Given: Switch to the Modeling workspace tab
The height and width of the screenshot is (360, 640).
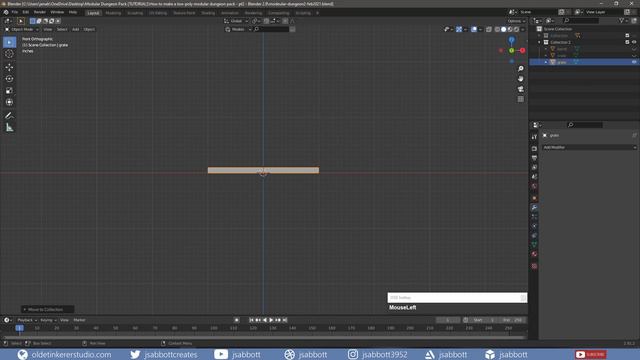Looking at the screenshot, I should pyautogui.click(x=113, y=13).
